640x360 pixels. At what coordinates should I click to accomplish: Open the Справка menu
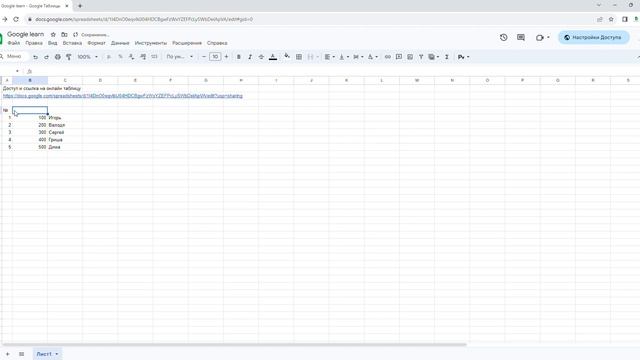(x=217, y=43)
